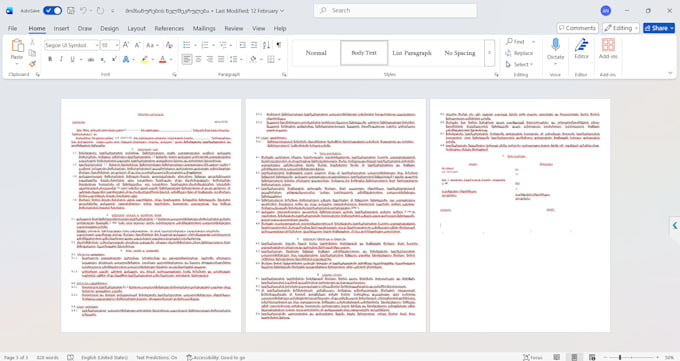
Task: Click the Save icon in title bar
Action: (x=71, y=10)
